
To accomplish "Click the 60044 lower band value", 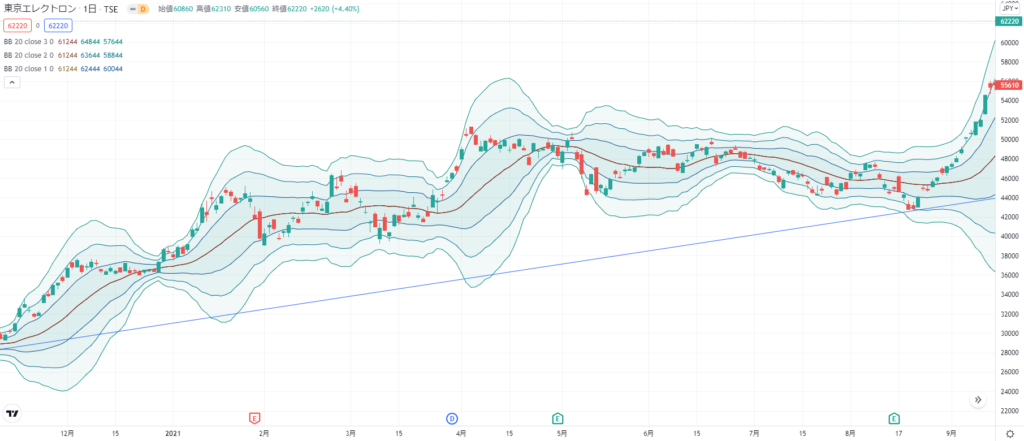I will tap(112, 69).
